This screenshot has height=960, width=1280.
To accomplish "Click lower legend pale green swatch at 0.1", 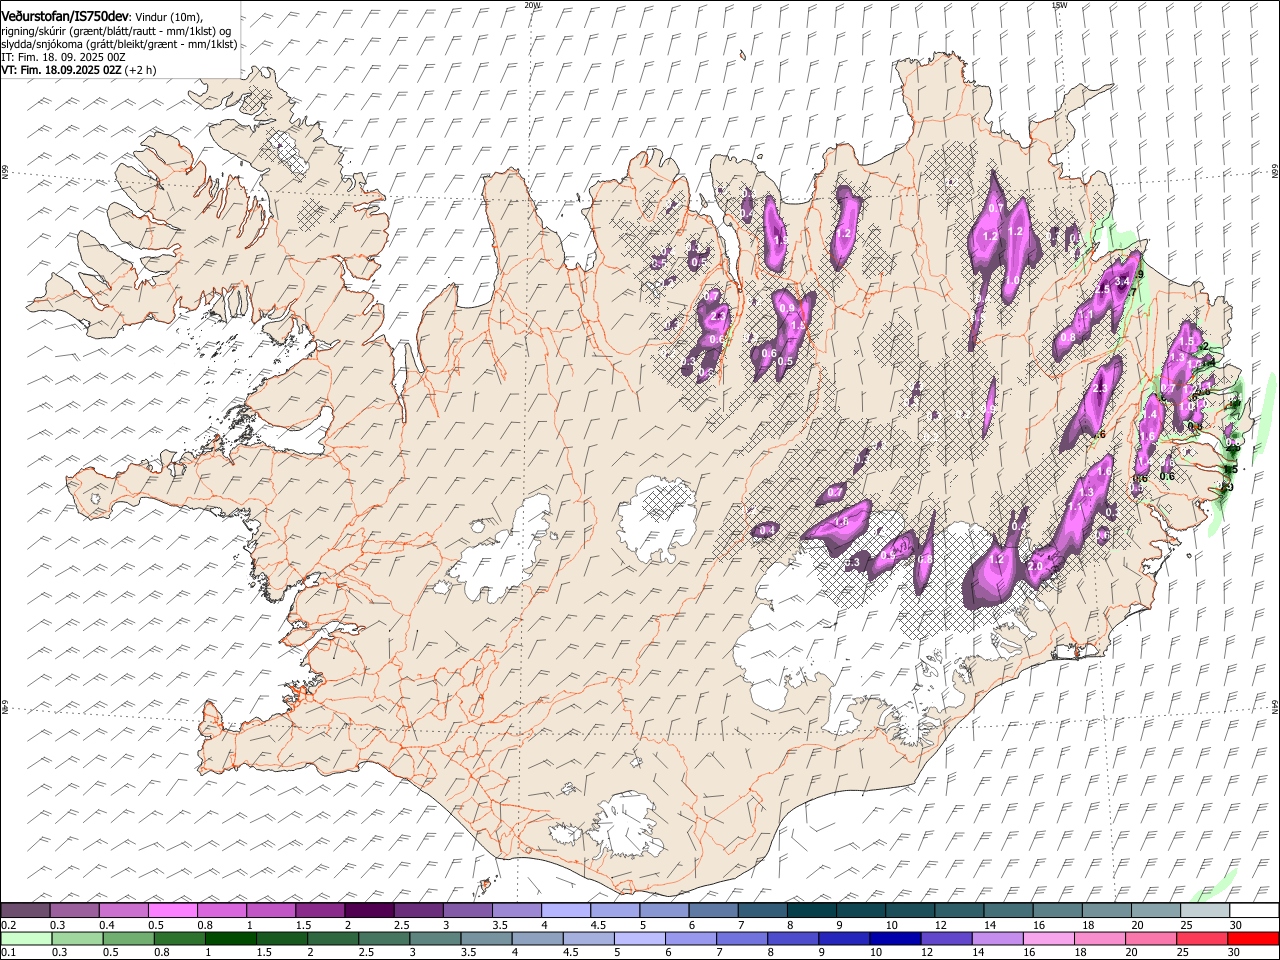I will pyautogui.click(x=26, y=938).
